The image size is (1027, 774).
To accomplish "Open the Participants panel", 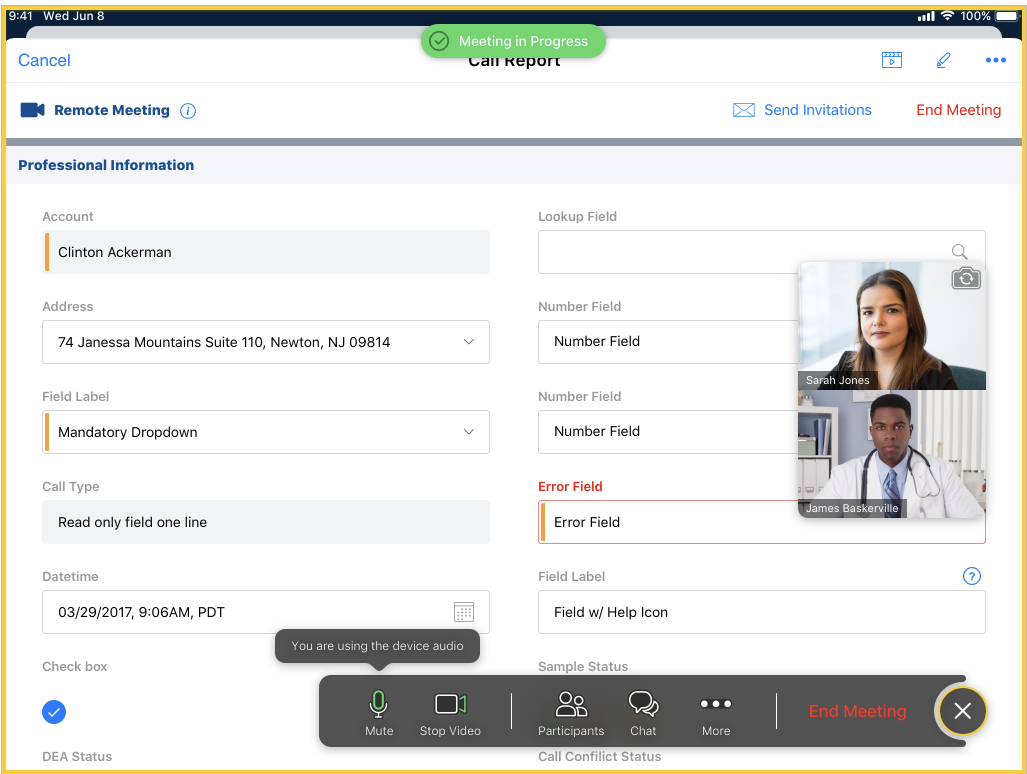I will 571,712.
